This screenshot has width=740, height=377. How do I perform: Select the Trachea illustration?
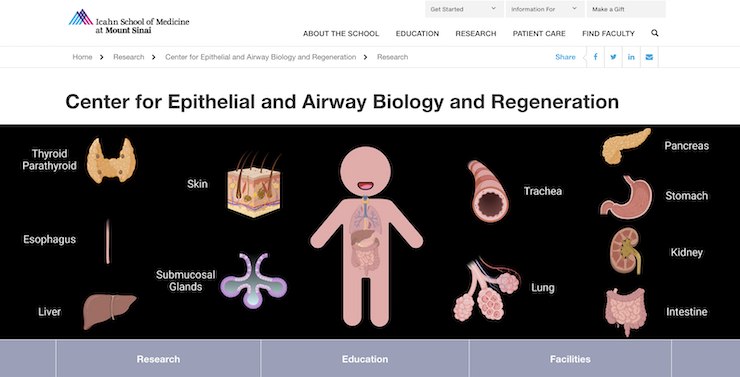(x=488, y=191)
